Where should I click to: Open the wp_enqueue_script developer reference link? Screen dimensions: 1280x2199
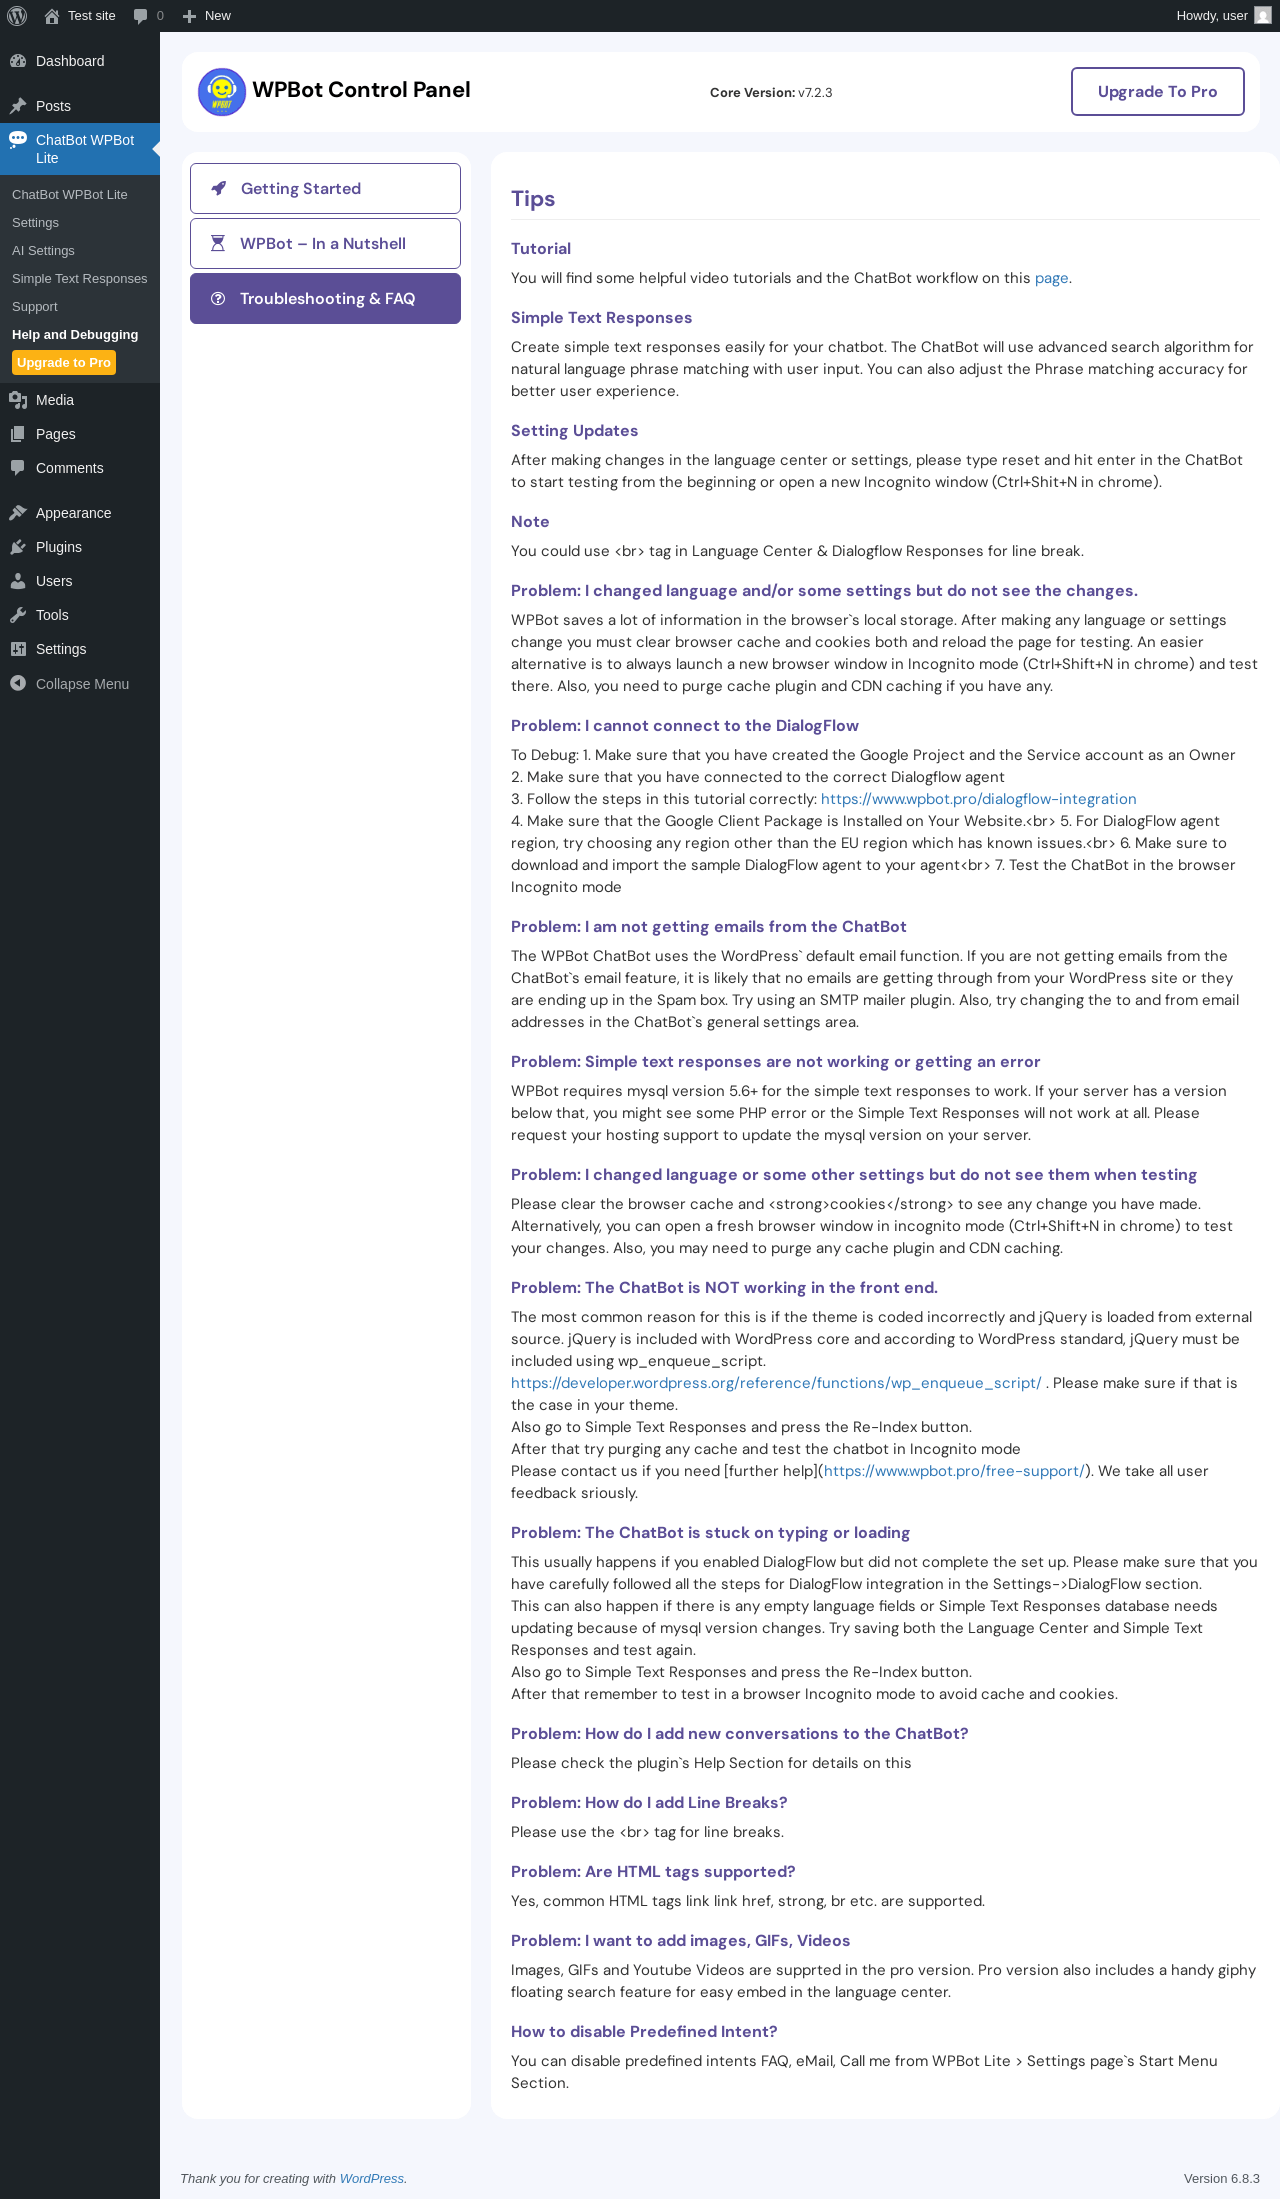776,1383
